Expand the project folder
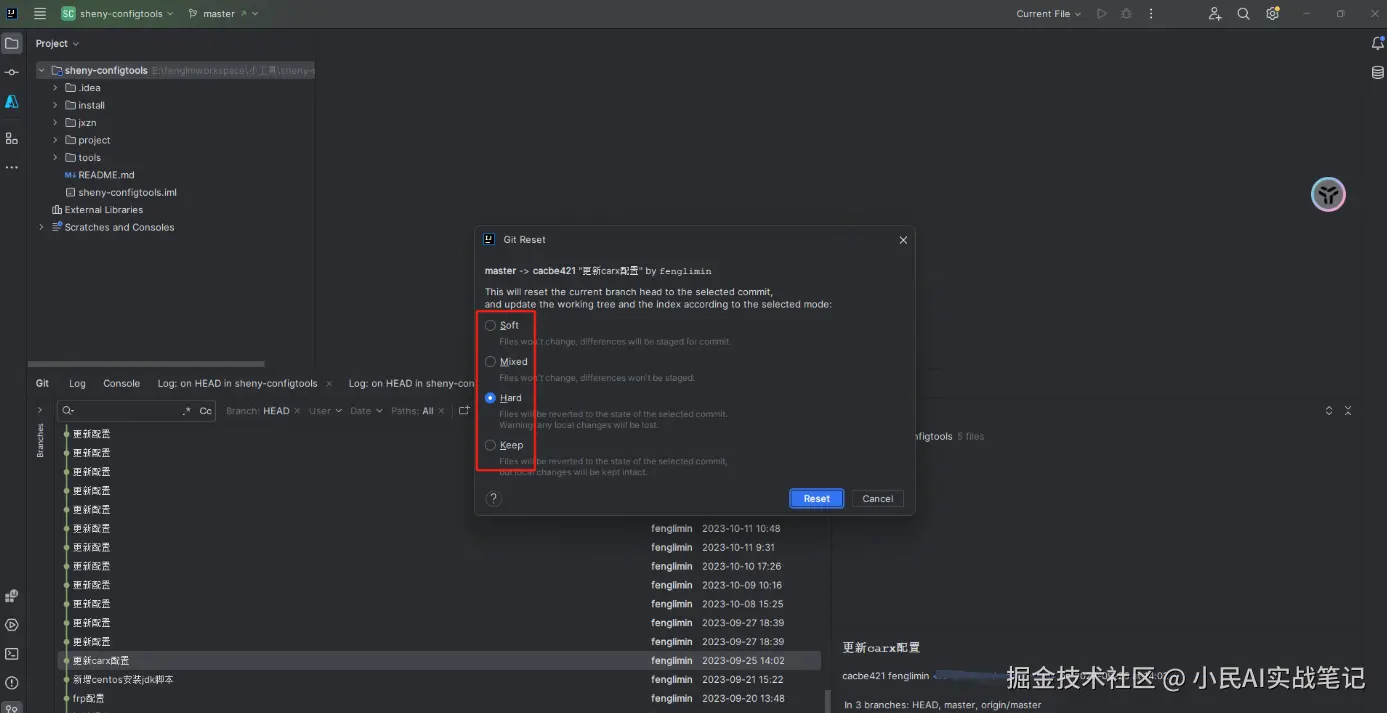1387x713 pixels. [x=56, y=140]
